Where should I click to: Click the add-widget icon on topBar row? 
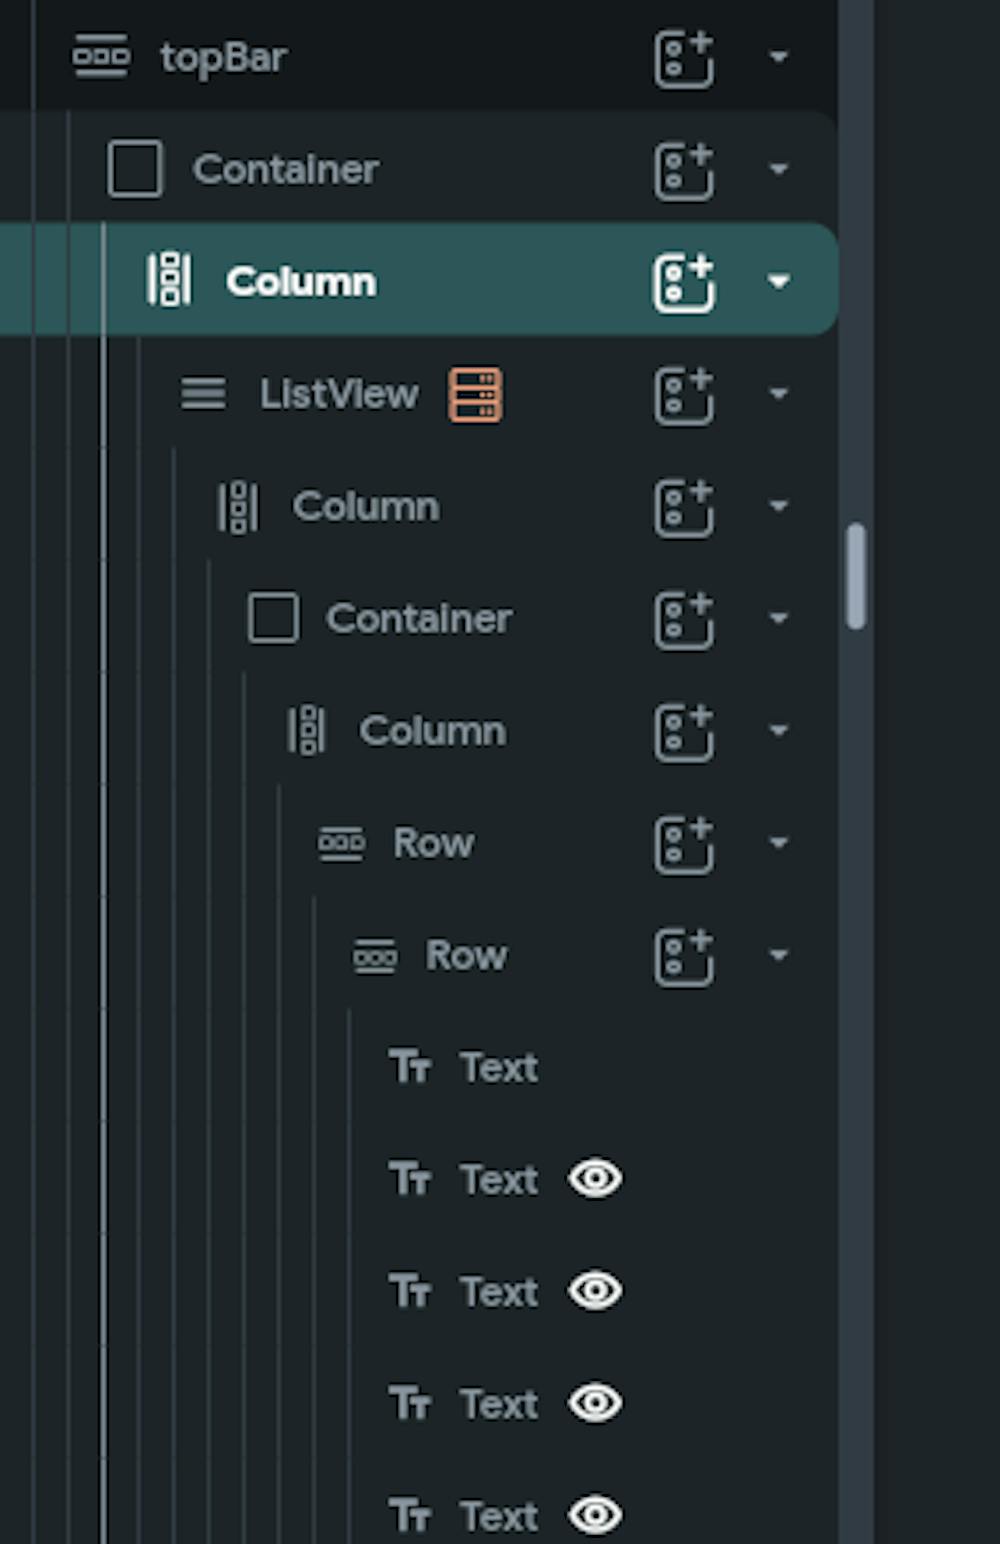(684, 58)
